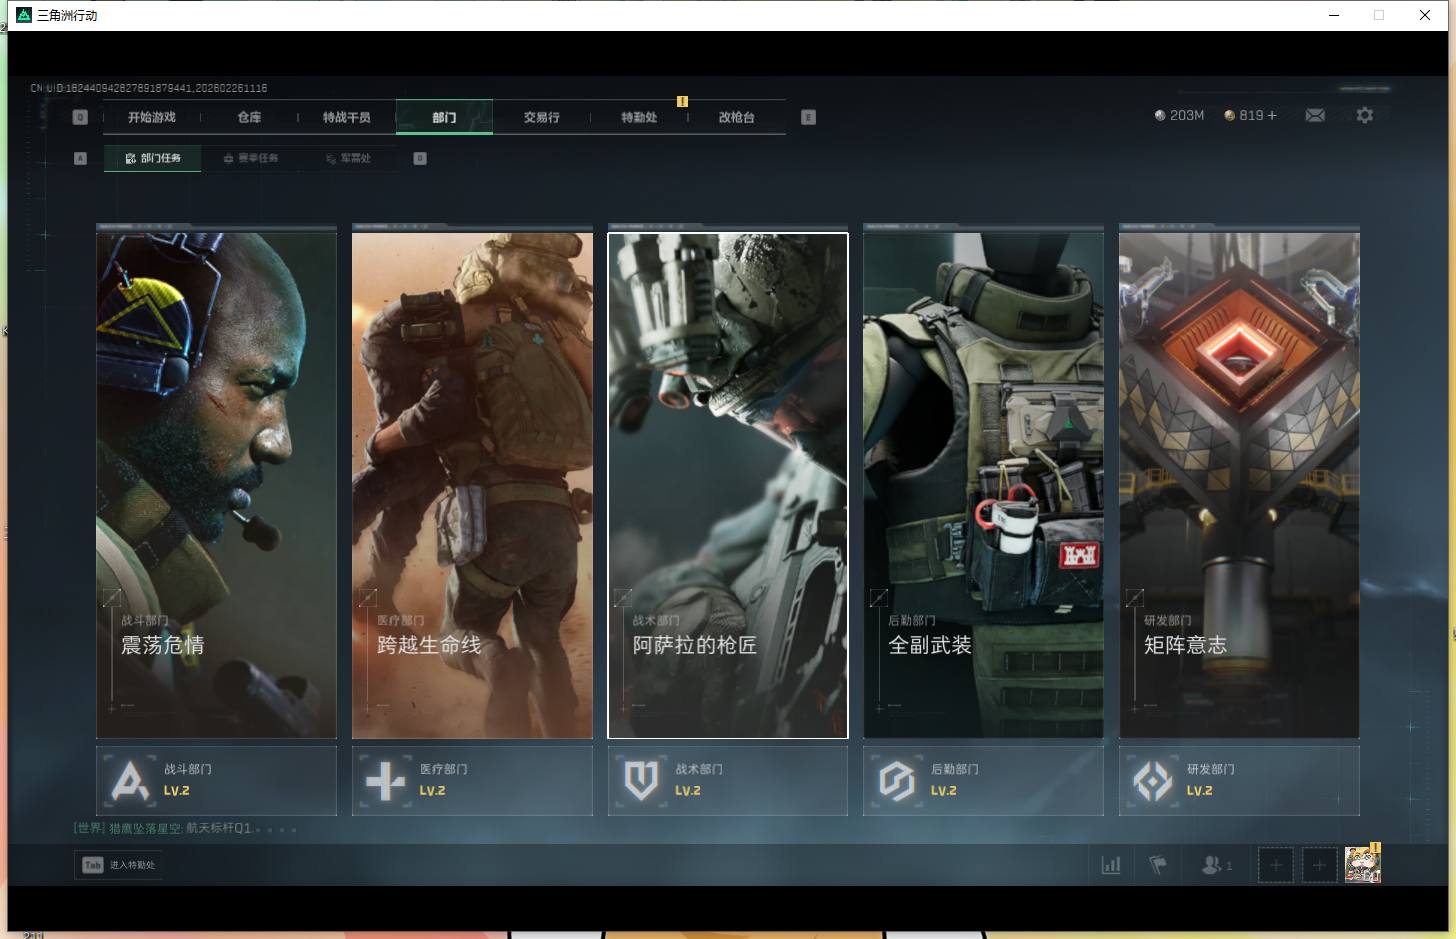This screenshot has width=1456, height=939.
Task: Go to the 改枪台 tab
Action: 736,117
